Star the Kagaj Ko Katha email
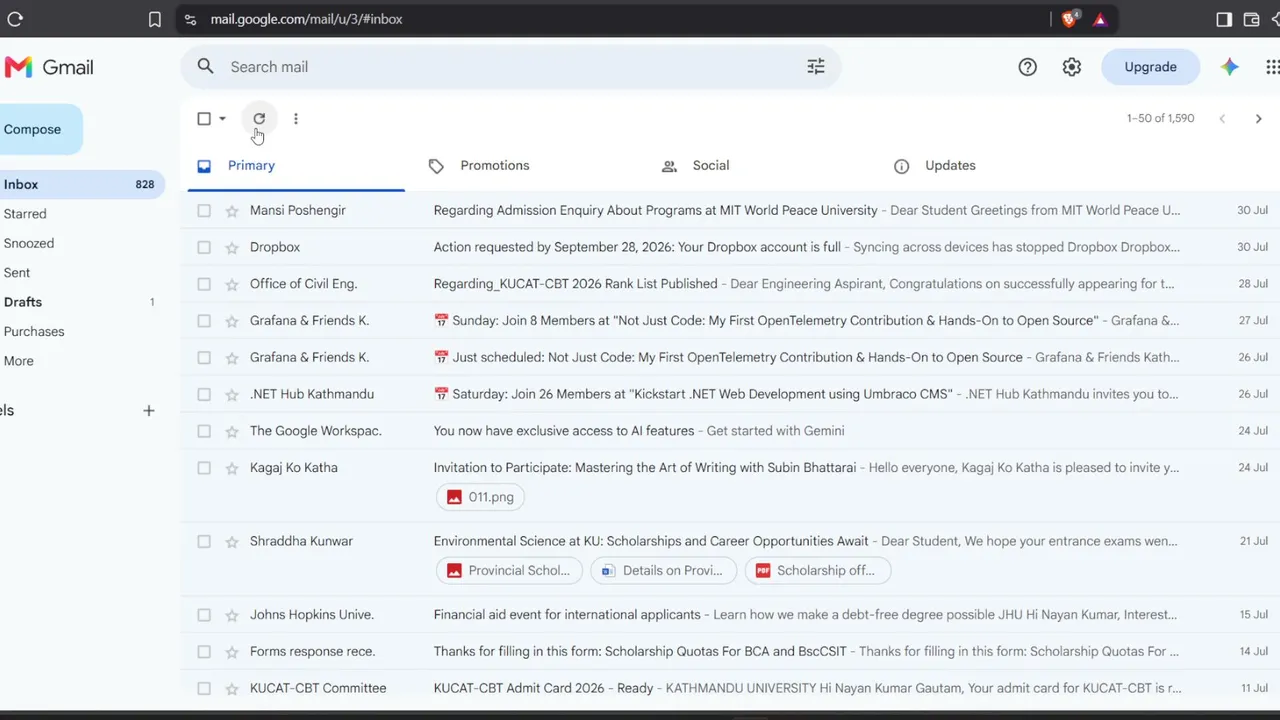 click(232, 468)
